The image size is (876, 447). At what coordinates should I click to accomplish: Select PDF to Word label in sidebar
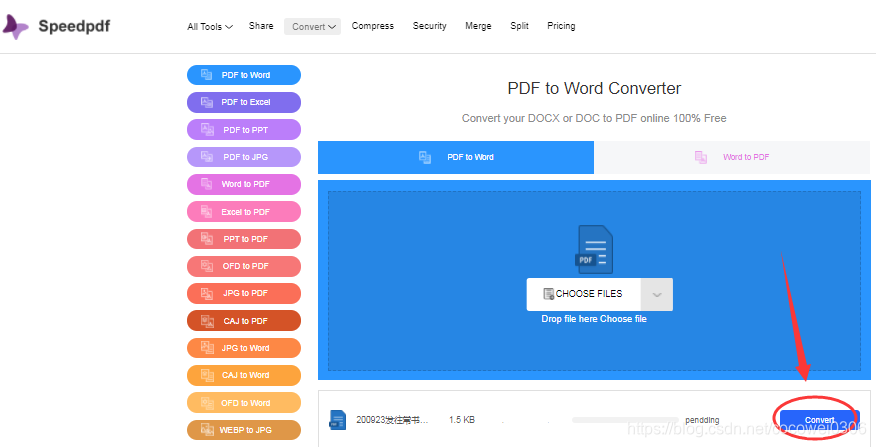[x=246, y=75]
